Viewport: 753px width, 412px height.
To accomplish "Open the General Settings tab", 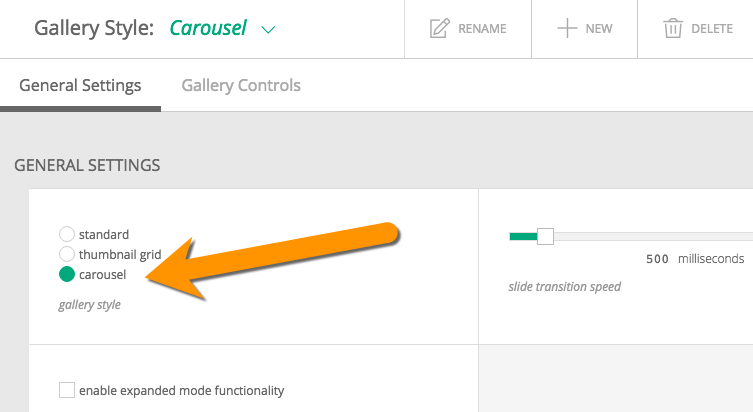I will click(x=80, y=85).
